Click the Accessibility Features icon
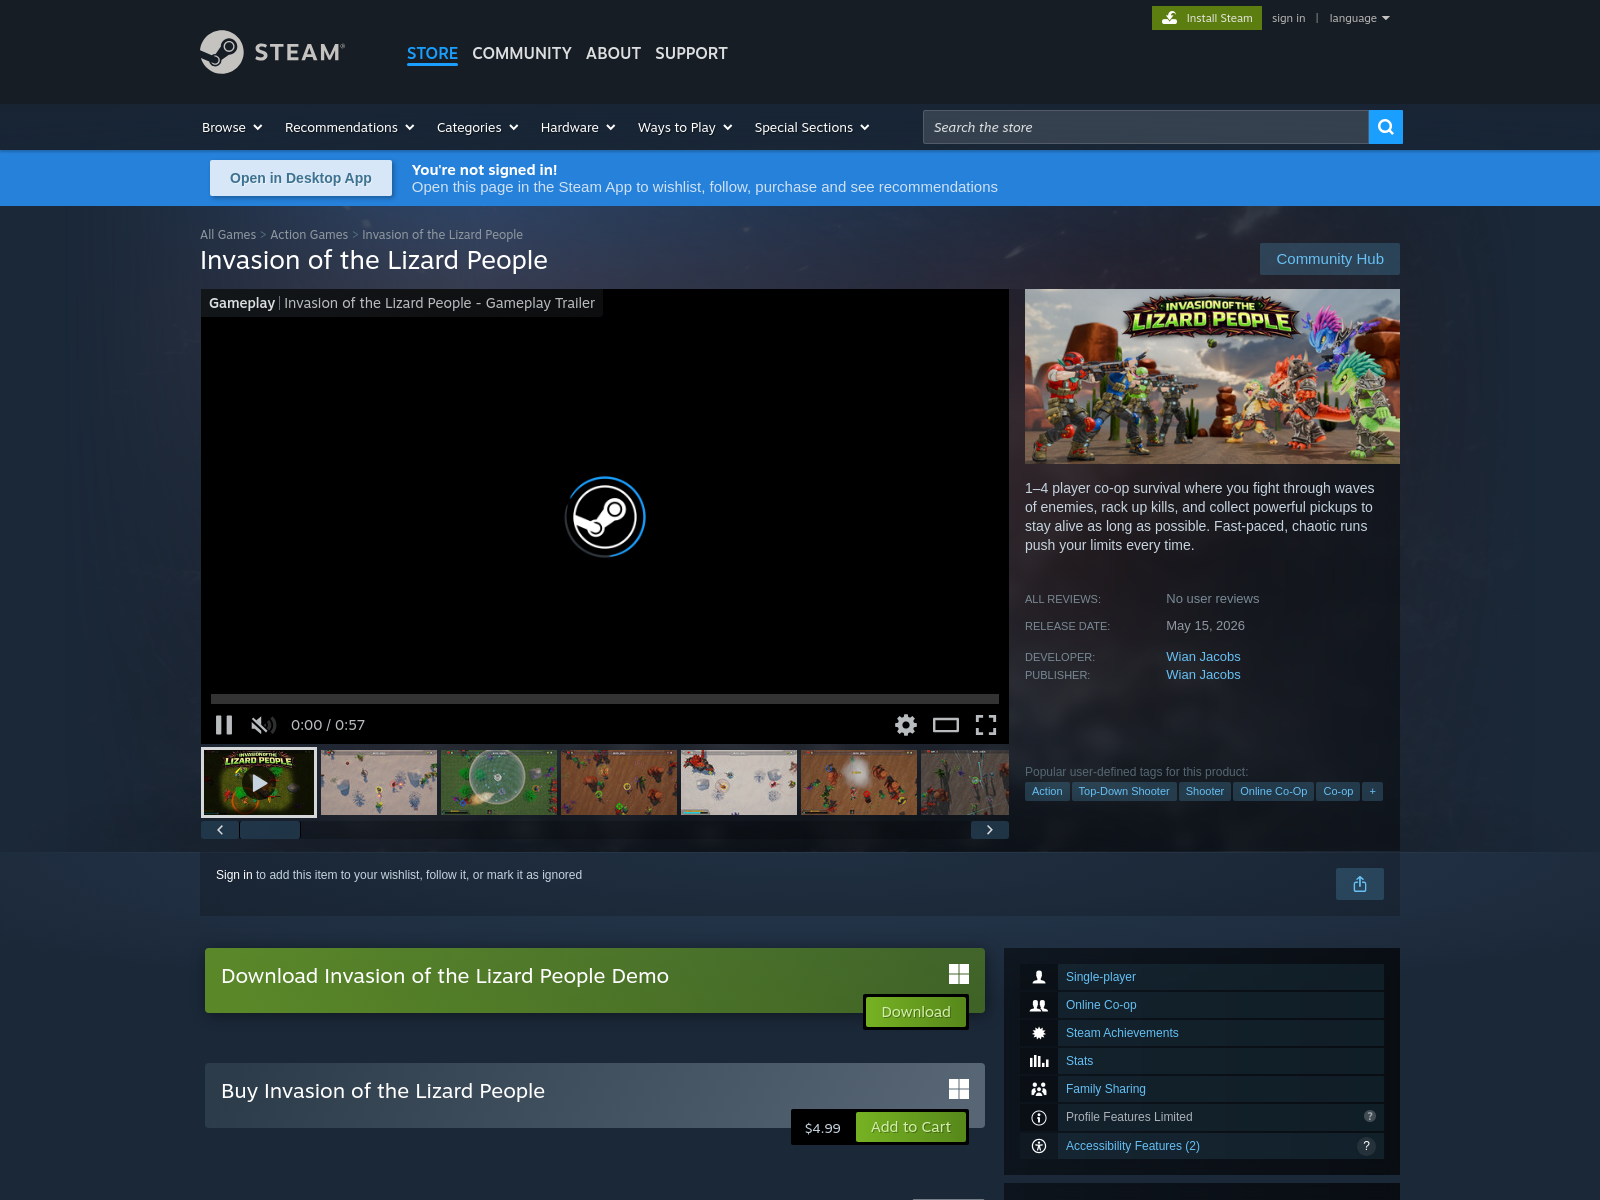Viewport: 1600px width, 1200px height. [x=1039, y=1146]
